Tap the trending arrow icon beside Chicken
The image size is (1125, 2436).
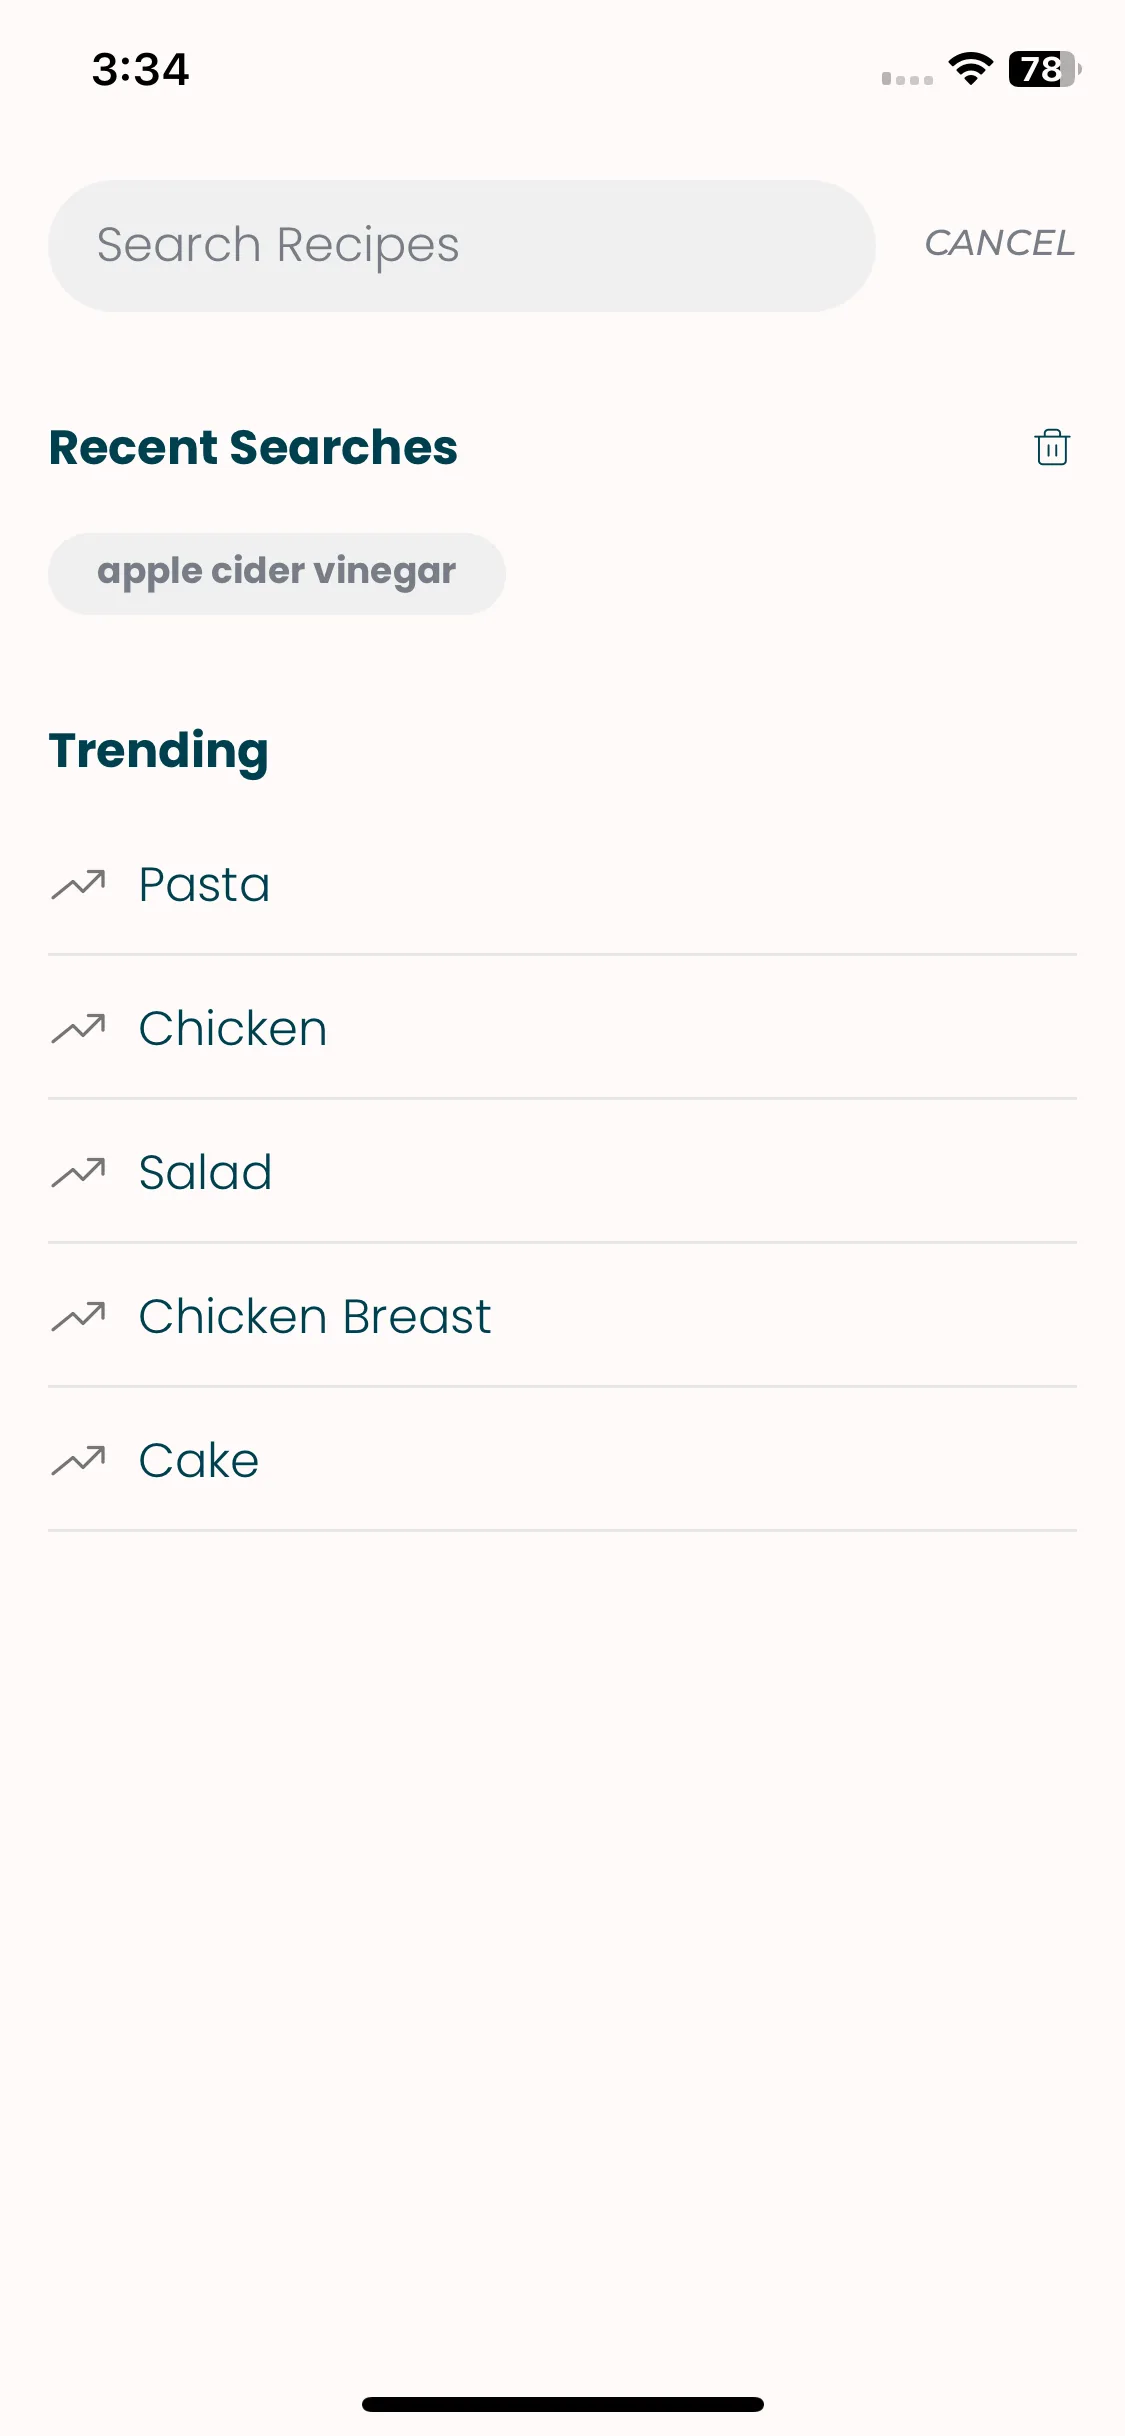click(78, 1029)
